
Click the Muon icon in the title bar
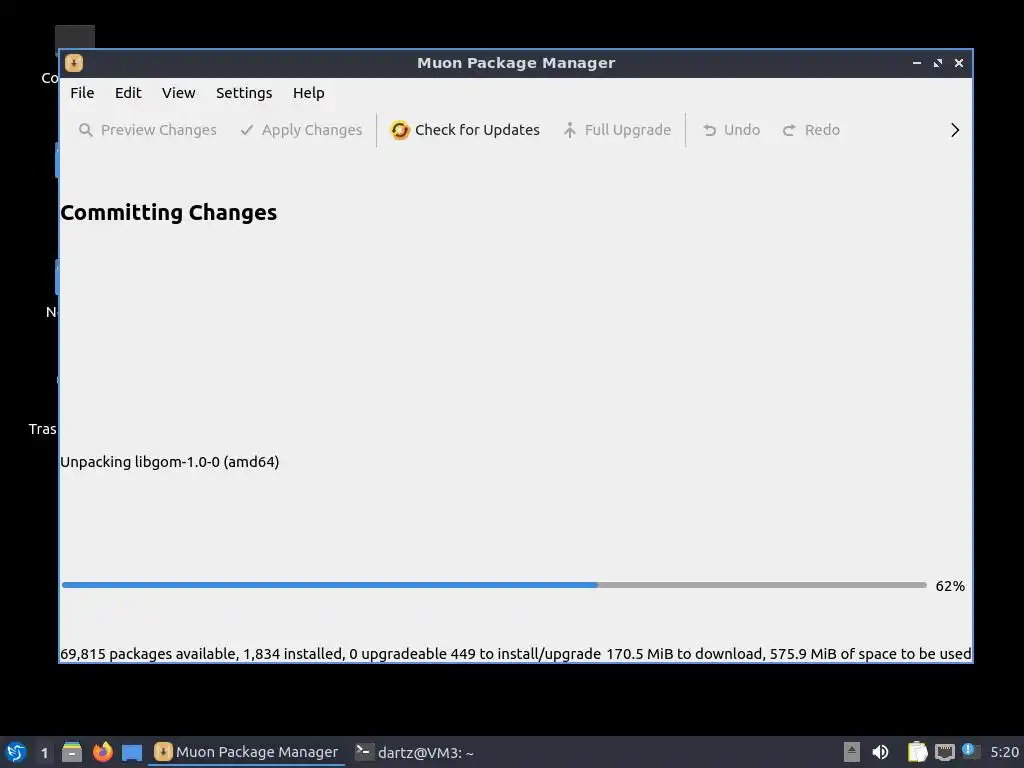pyautogui.click(x=74, y=63)
